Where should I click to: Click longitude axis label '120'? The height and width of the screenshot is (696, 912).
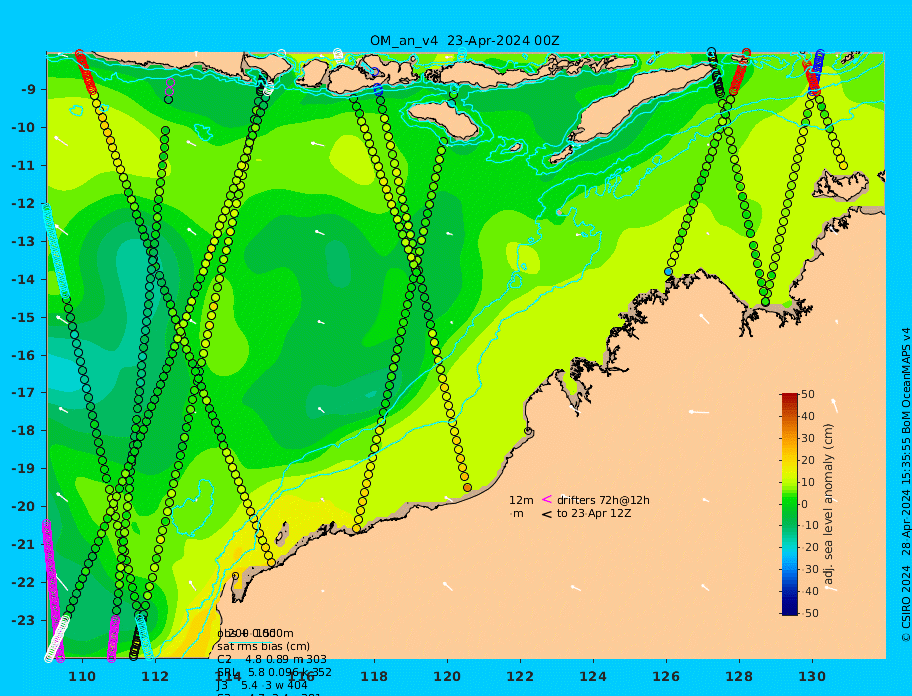(x=447, y=677)
